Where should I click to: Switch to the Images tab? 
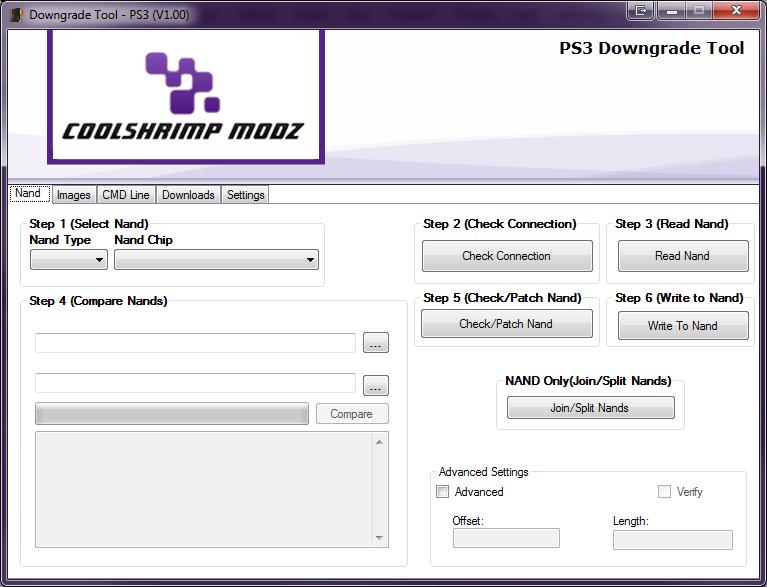(74, 195)
